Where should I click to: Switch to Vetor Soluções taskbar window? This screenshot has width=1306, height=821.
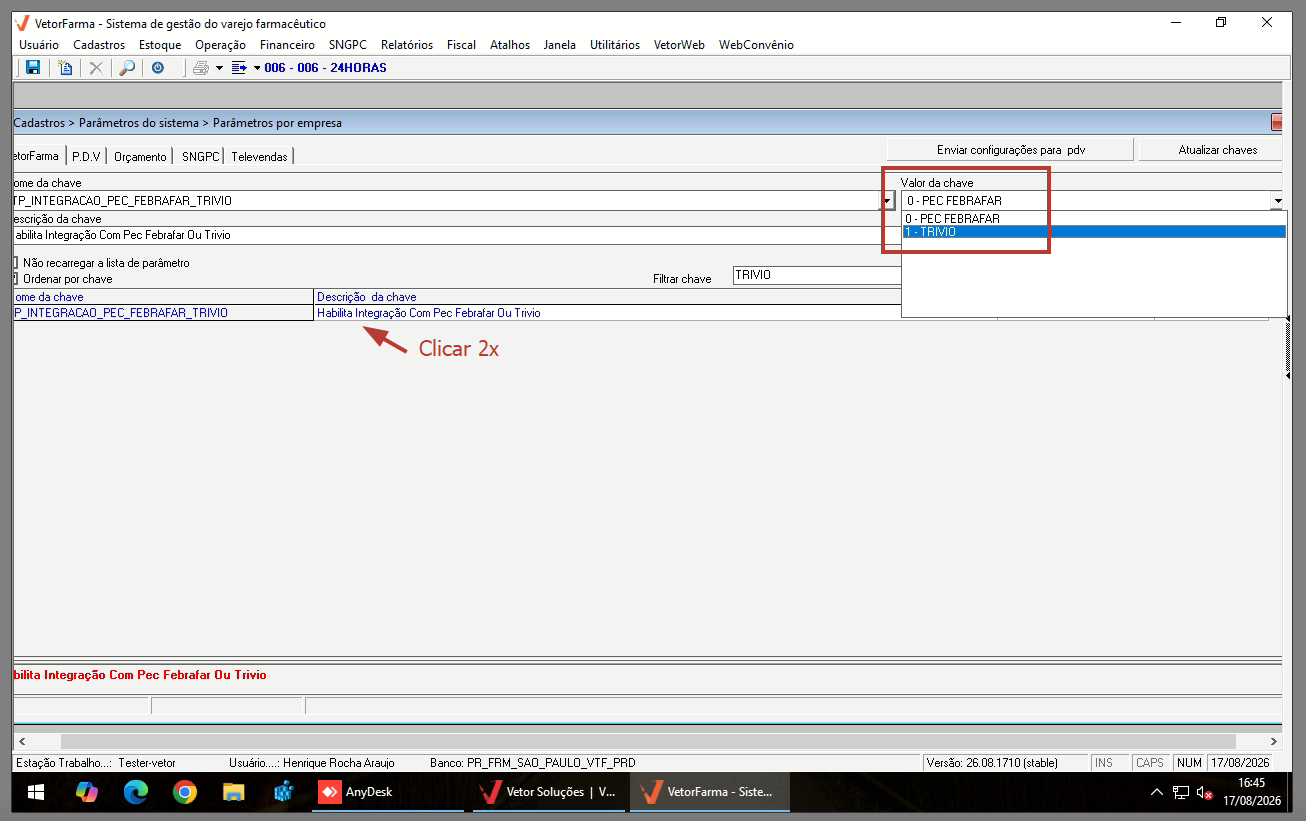[549, 792]
